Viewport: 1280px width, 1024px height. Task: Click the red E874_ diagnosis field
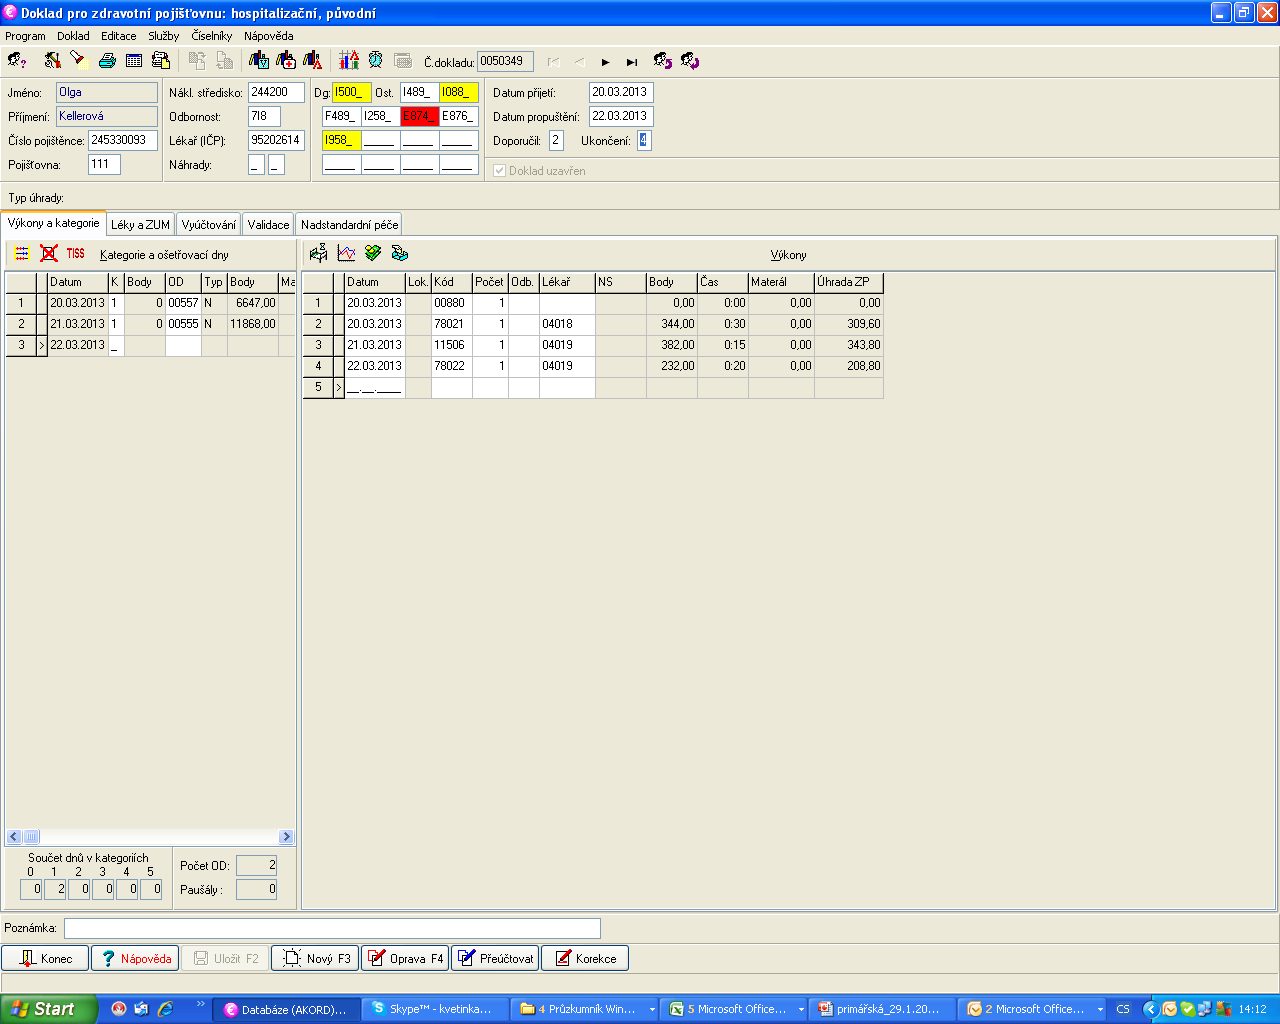coord(420,116)
